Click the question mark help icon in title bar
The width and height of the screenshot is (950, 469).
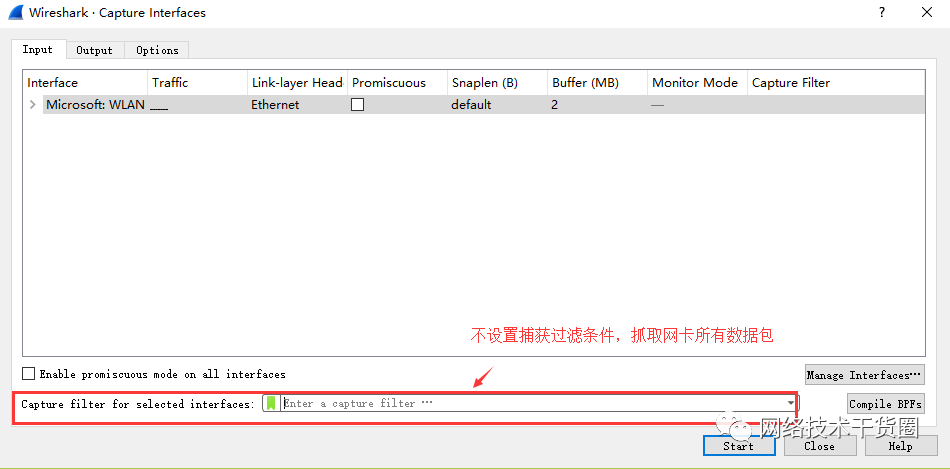coord(882,12)
